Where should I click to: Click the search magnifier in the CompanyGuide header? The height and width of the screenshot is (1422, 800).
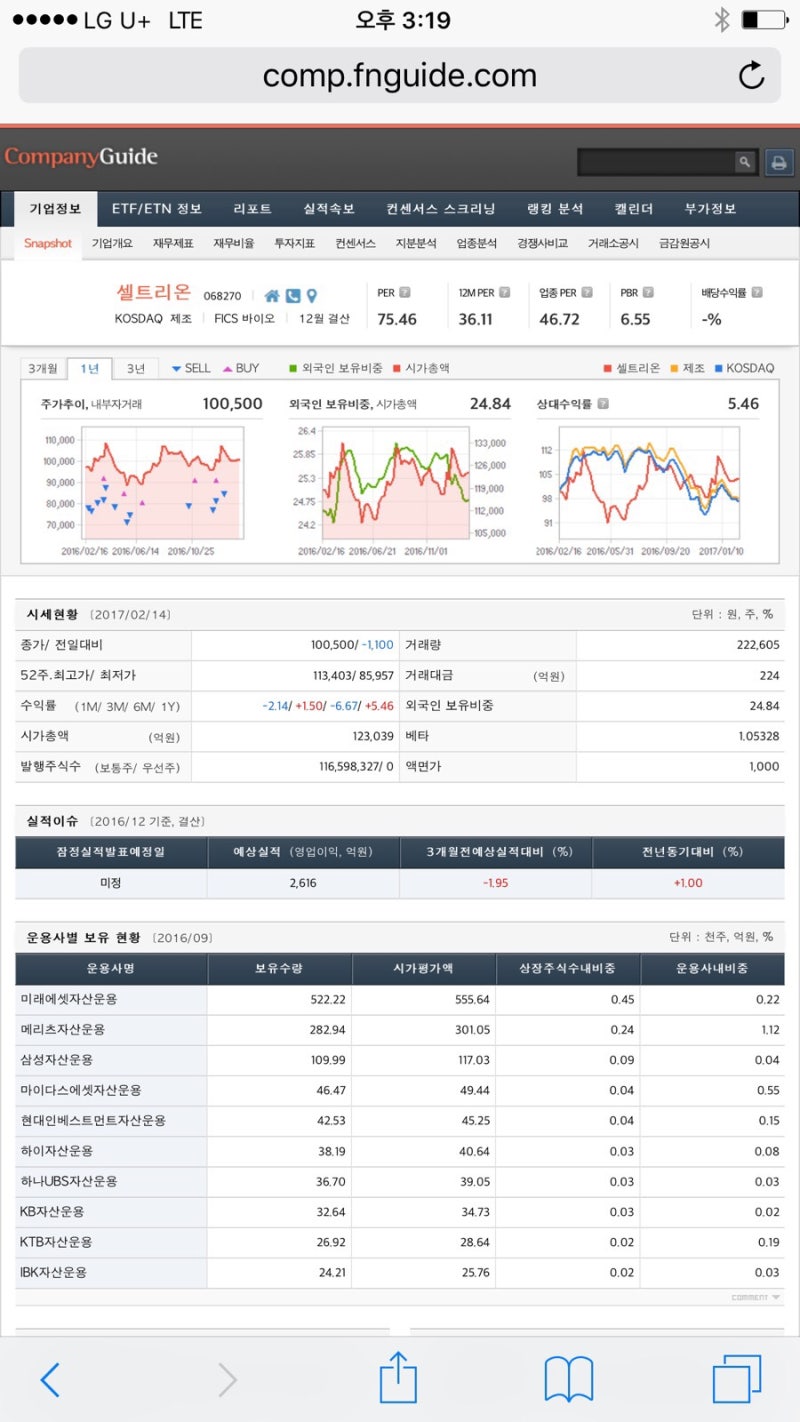743,160
